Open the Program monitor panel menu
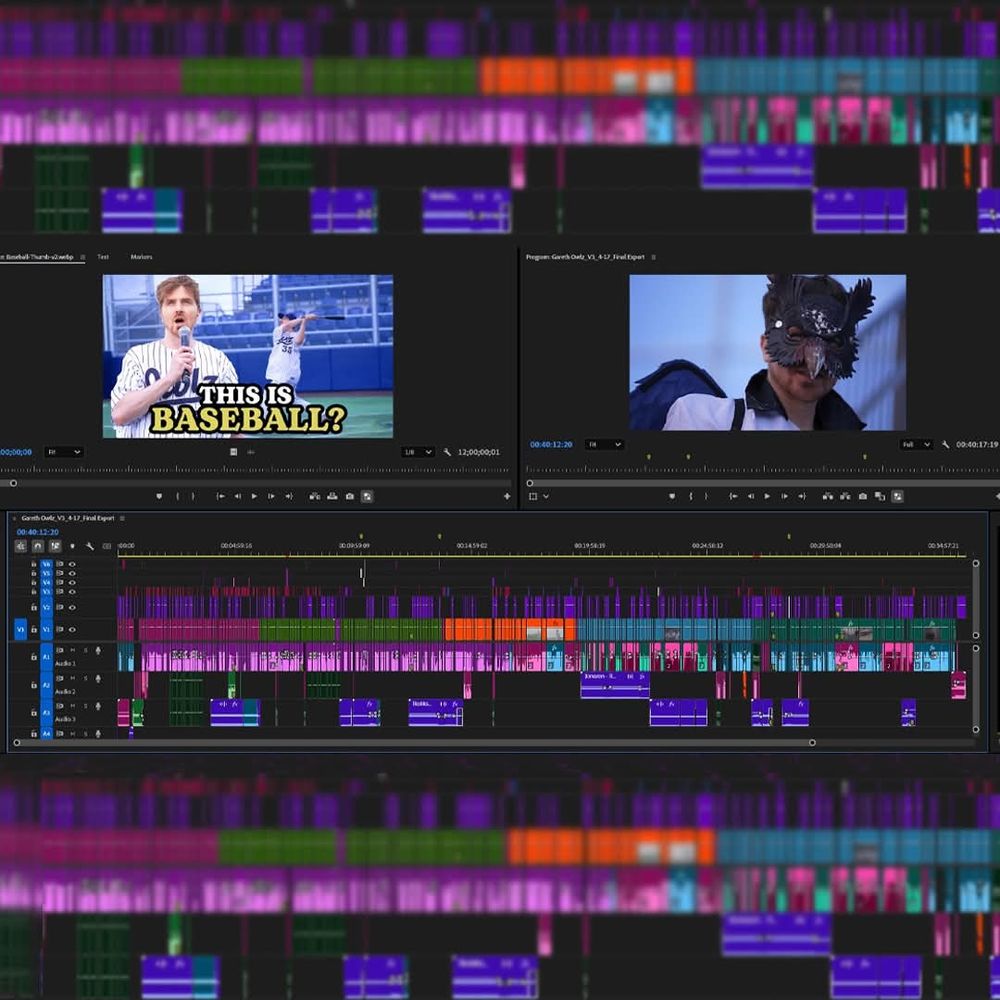The height and width of the screenshot is (1000, 1000). pyautogui.click(x=654, y=257)
